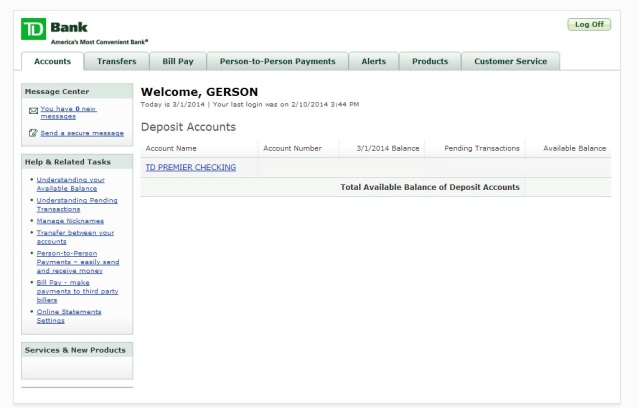
Task: Click the Send a secure message link
Action: point(82,133)
